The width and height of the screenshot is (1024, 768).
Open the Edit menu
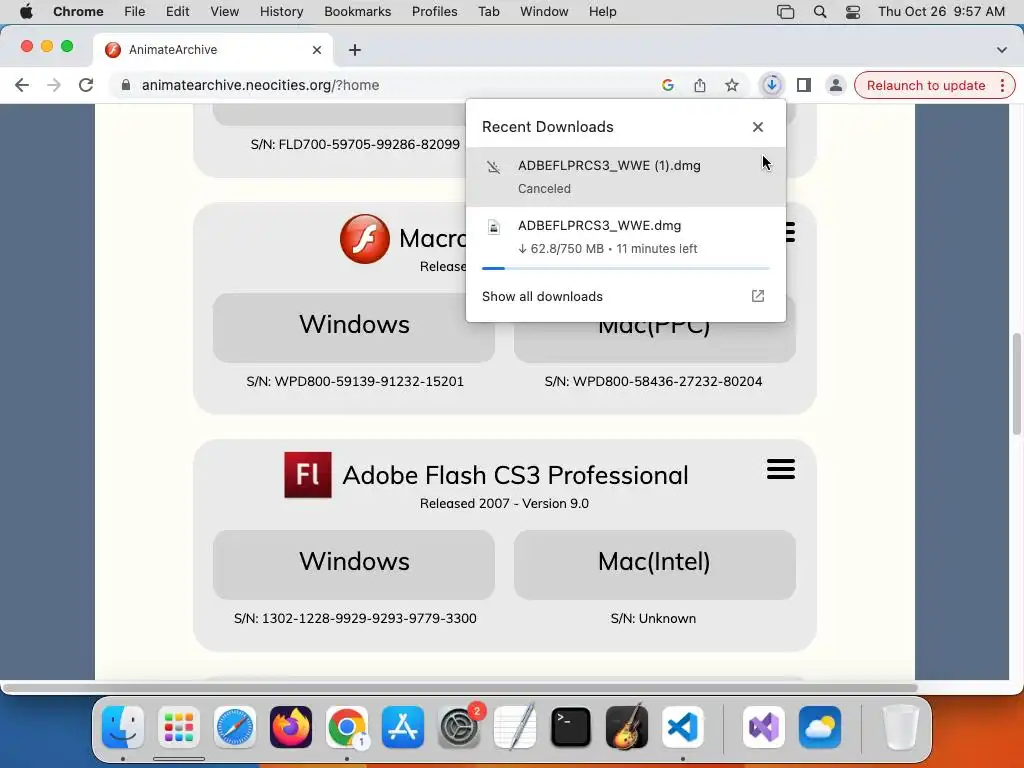(177, 12)
